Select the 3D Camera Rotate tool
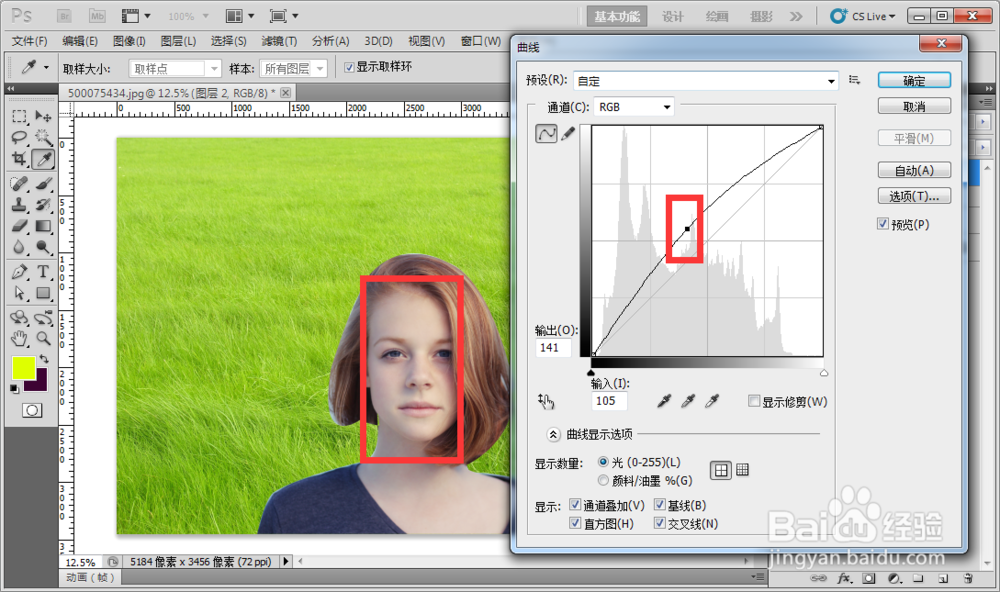 point(43,317)
